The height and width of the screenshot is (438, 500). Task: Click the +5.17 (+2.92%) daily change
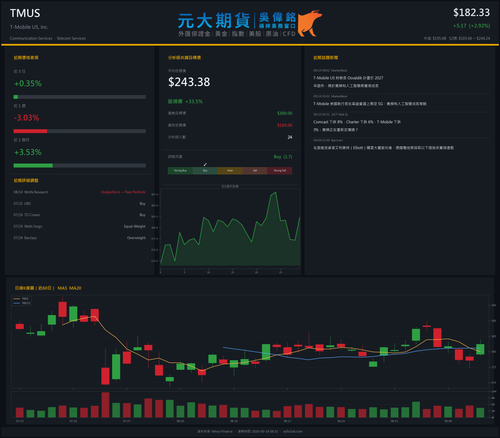pyautogui.click(x=471, y=26)
